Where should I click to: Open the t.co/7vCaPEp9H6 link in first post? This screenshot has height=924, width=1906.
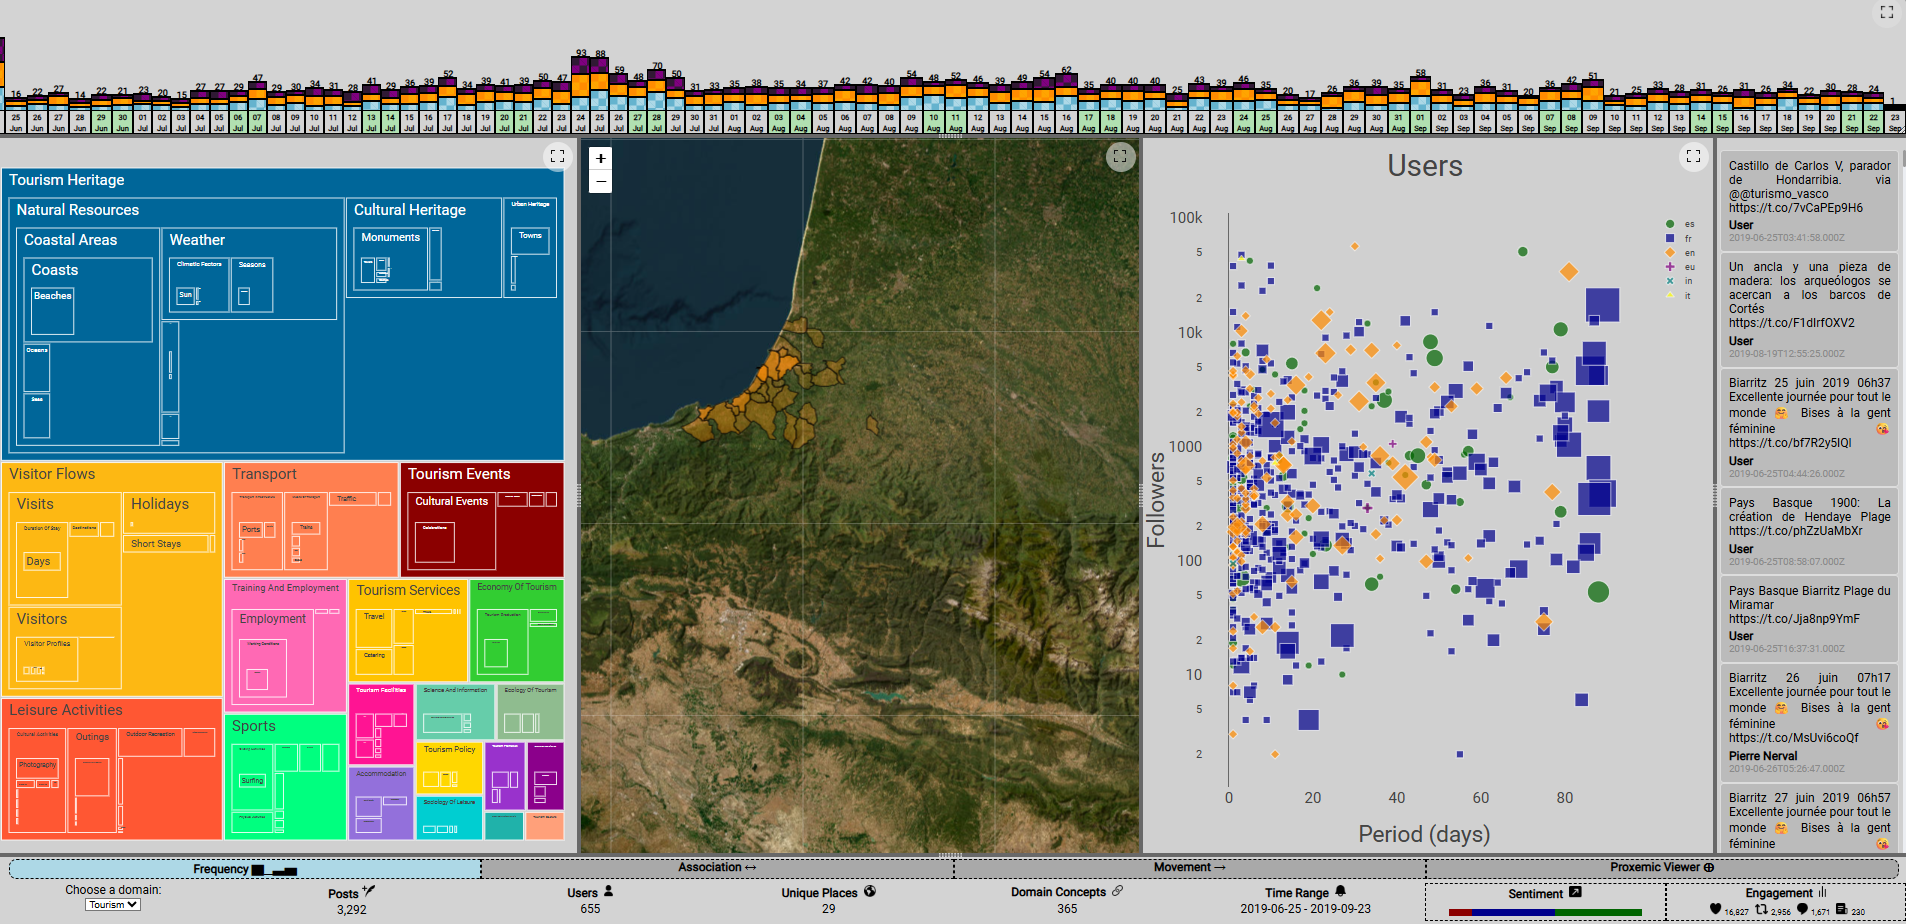1795,208
